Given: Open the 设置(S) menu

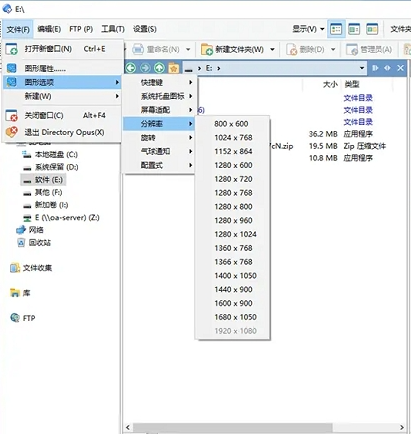Looking at the screenshot, I should (x=145, y=29).
